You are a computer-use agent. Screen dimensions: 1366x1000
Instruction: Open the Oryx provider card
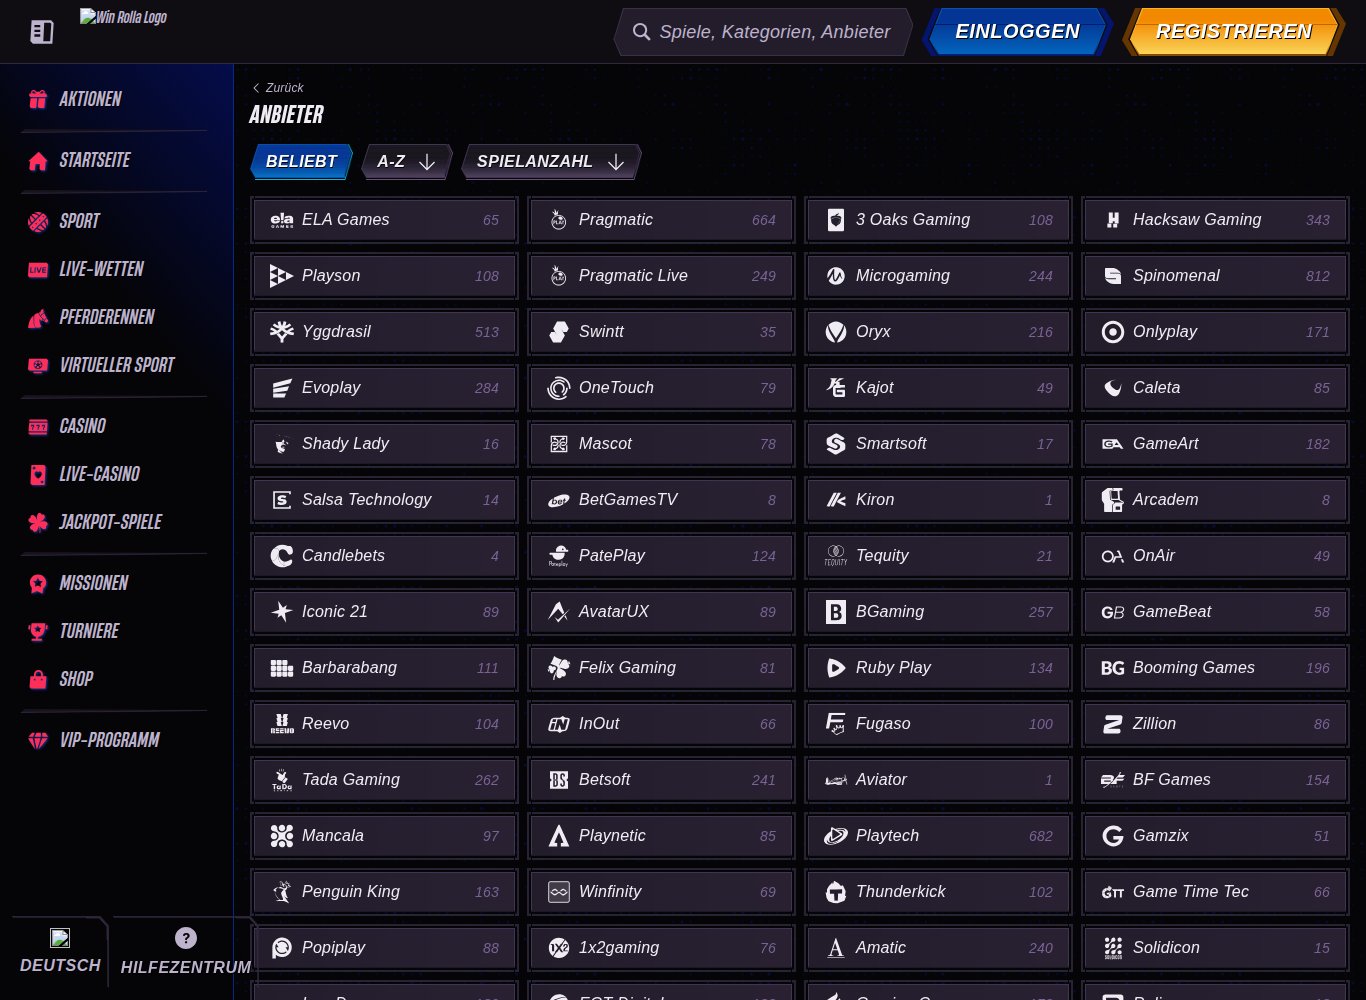point(939,332)
